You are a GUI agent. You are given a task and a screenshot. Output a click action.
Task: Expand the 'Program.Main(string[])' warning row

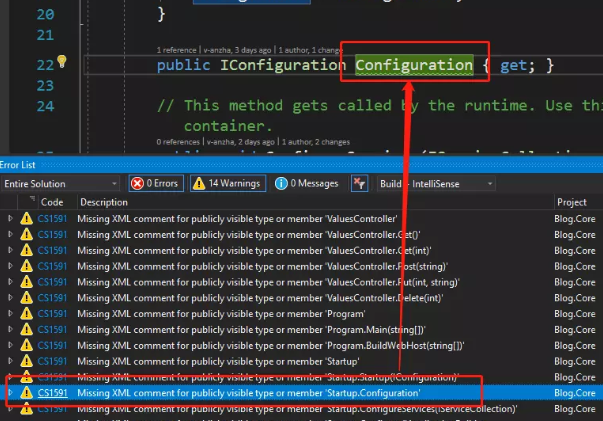(x=10, y=329)
